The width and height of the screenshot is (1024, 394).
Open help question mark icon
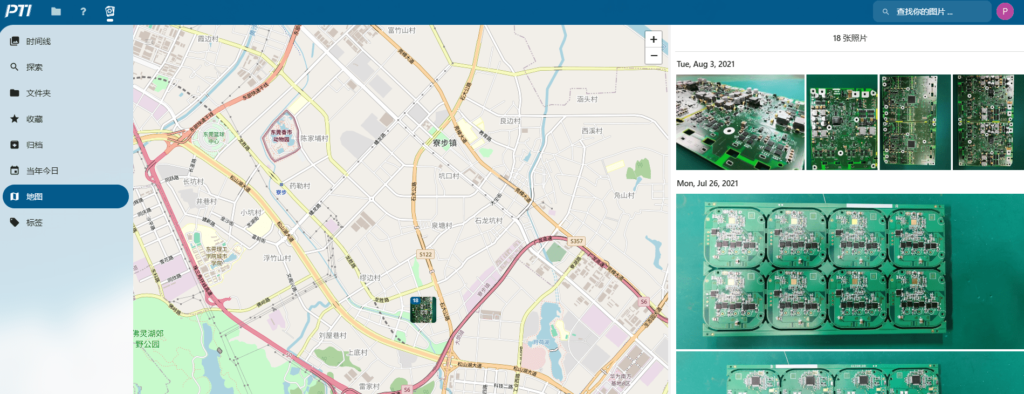(83, 11)
